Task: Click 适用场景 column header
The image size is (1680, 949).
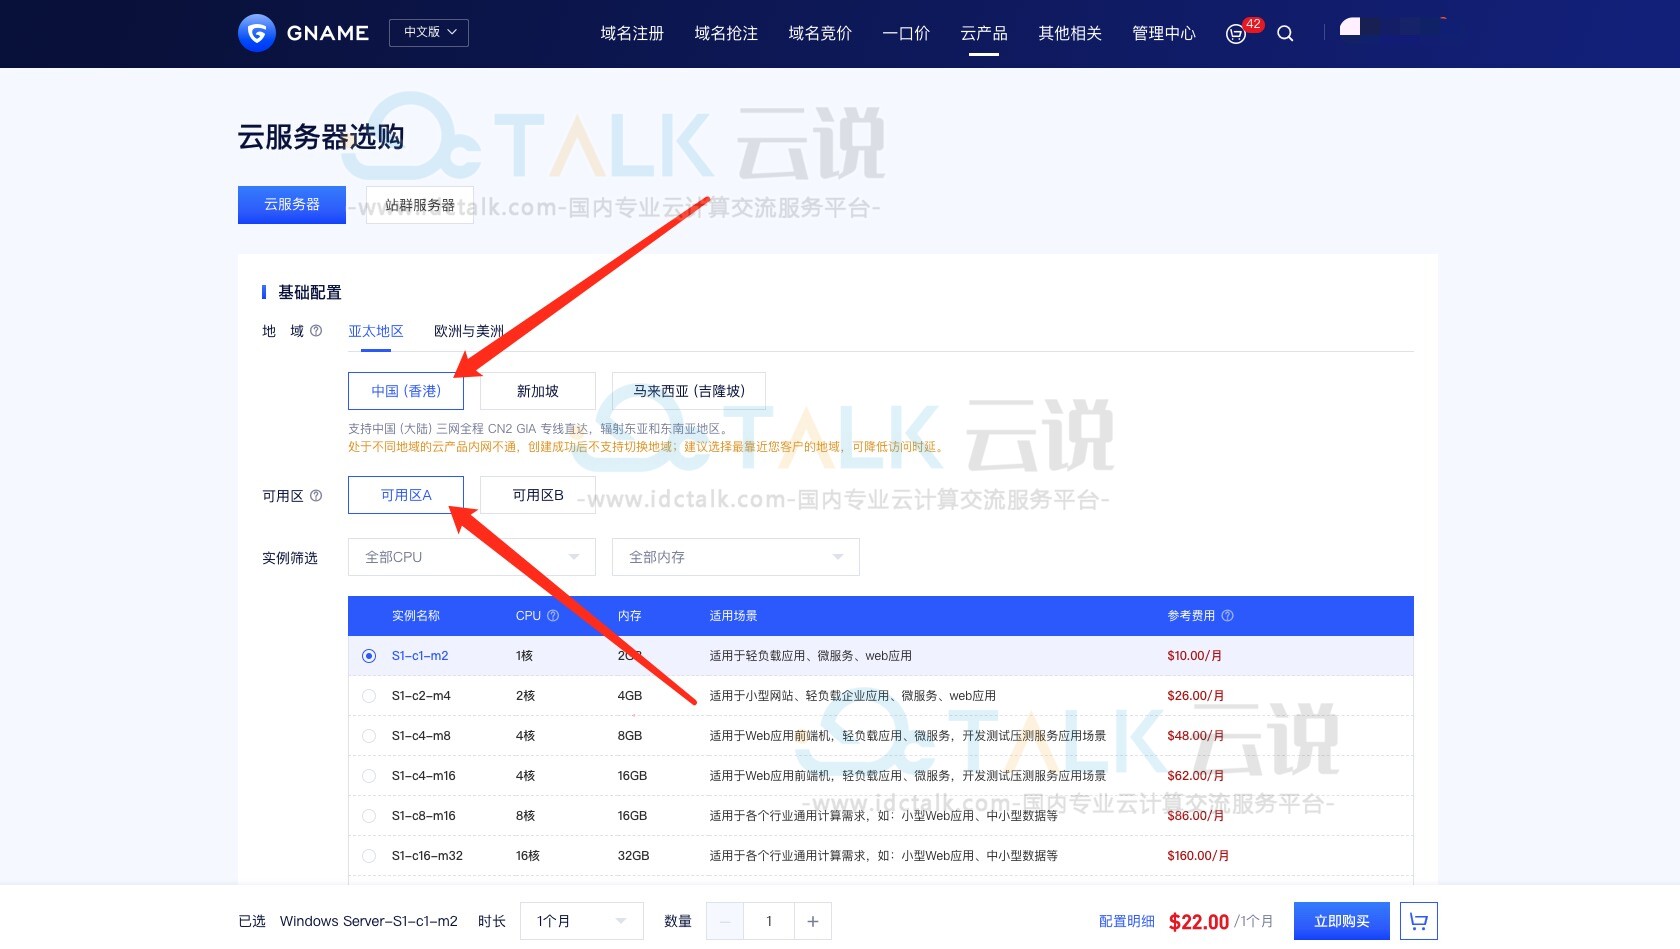Action: [x=734, y=616]
